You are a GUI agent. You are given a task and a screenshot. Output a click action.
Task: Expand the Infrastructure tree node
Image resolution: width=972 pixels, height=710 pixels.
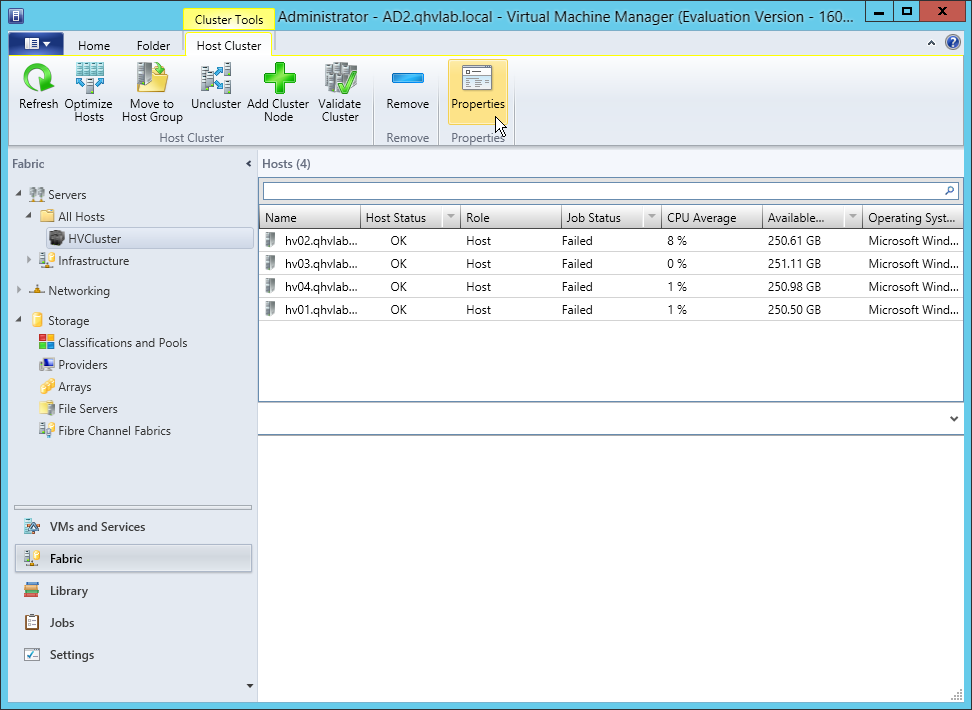click(30, 261)
